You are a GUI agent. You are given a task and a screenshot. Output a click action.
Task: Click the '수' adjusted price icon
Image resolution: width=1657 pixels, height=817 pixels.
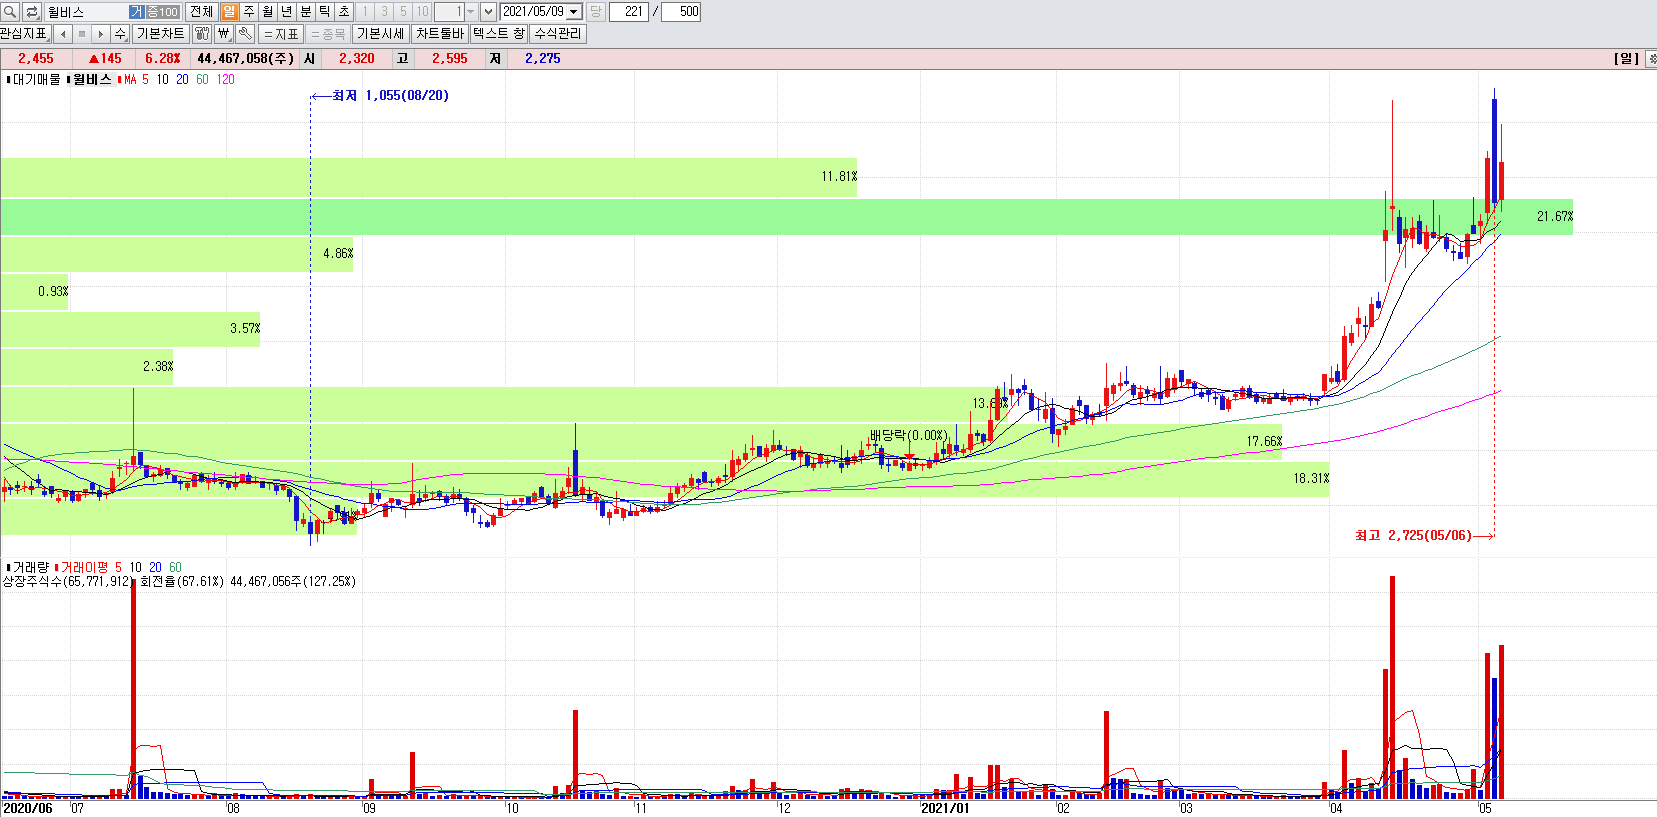point(120,34)
